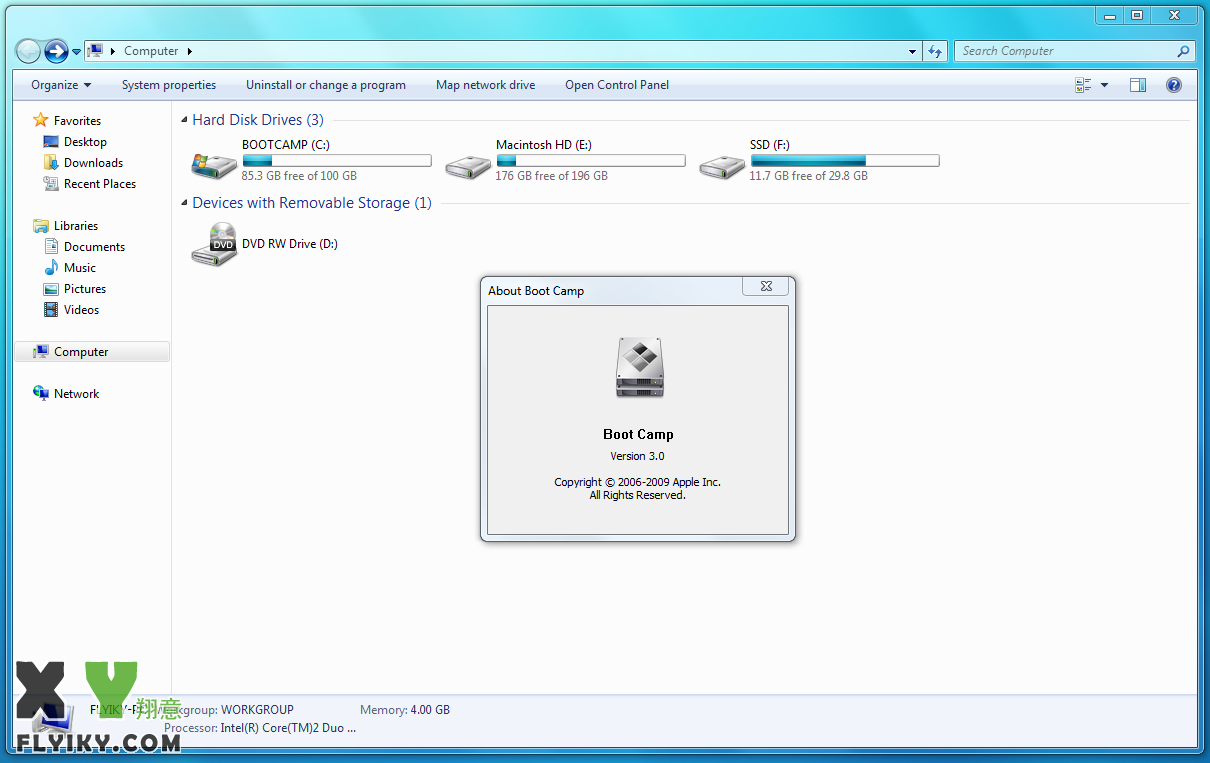
Task: Click the Boot Camp drive logo icon
Action: [639, 367]
